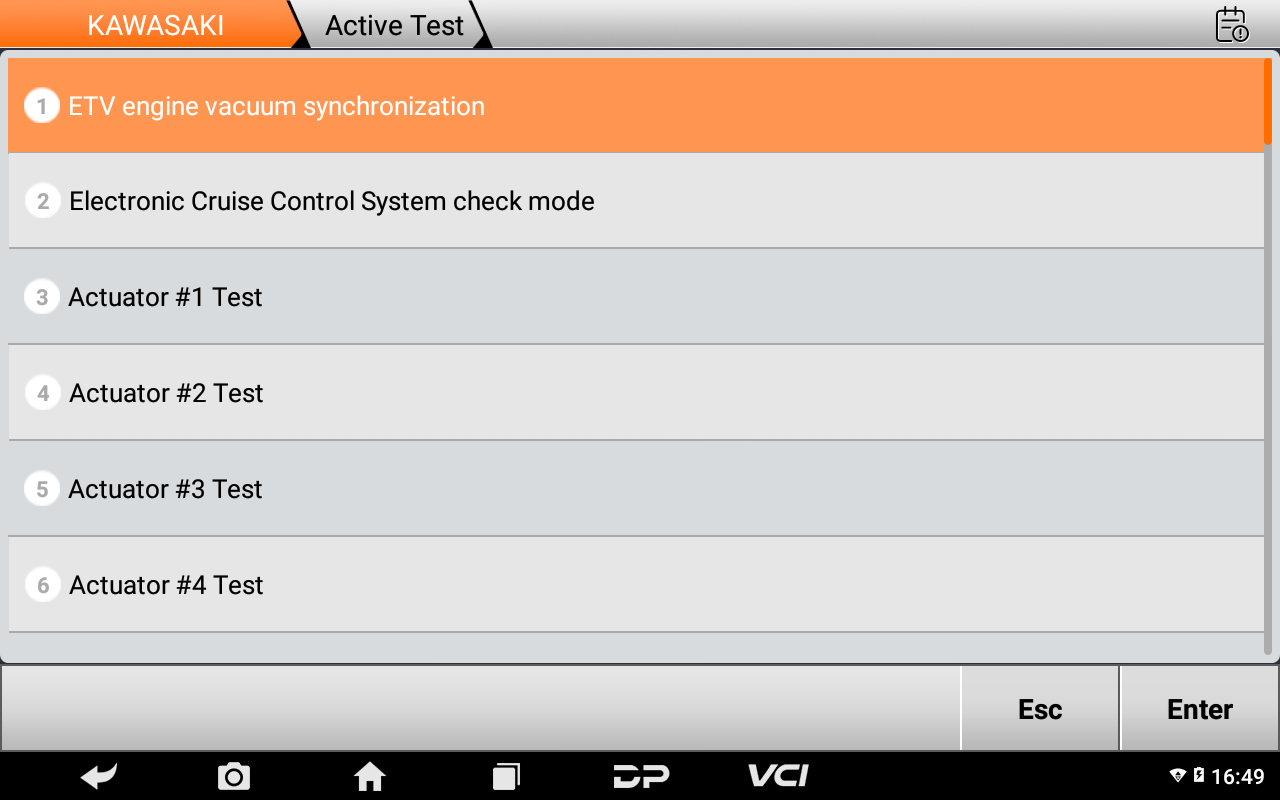This screenshot has width=1280, height=800.
Task: Tap the DP icon in the navigation bar
Action: (641, 776)
